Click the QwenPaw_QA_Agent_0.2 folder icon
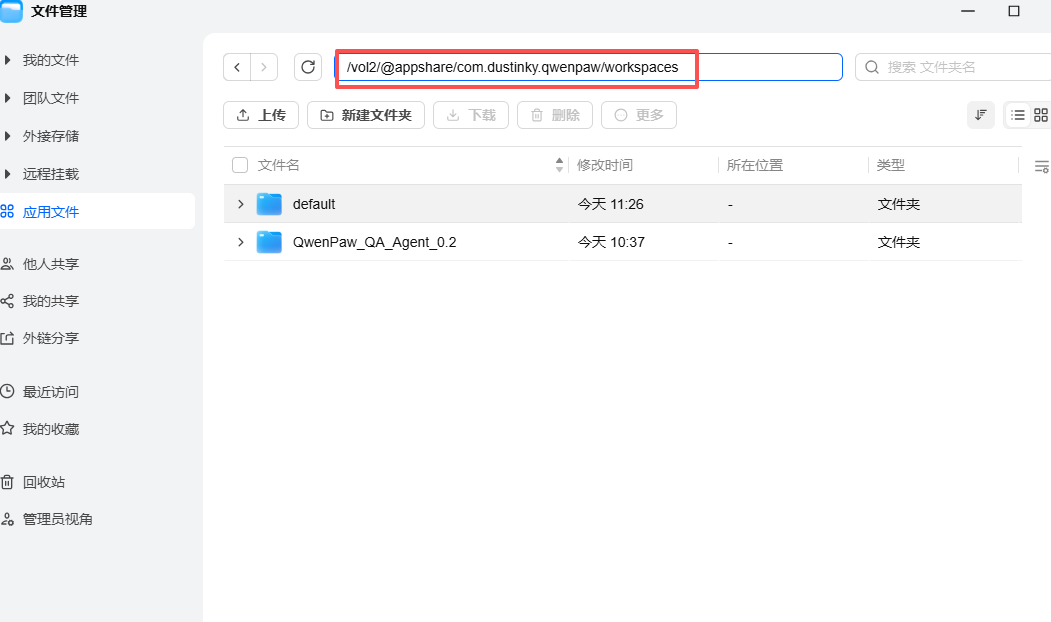Screen dimensions: 1051x622 tap(269, 242)
